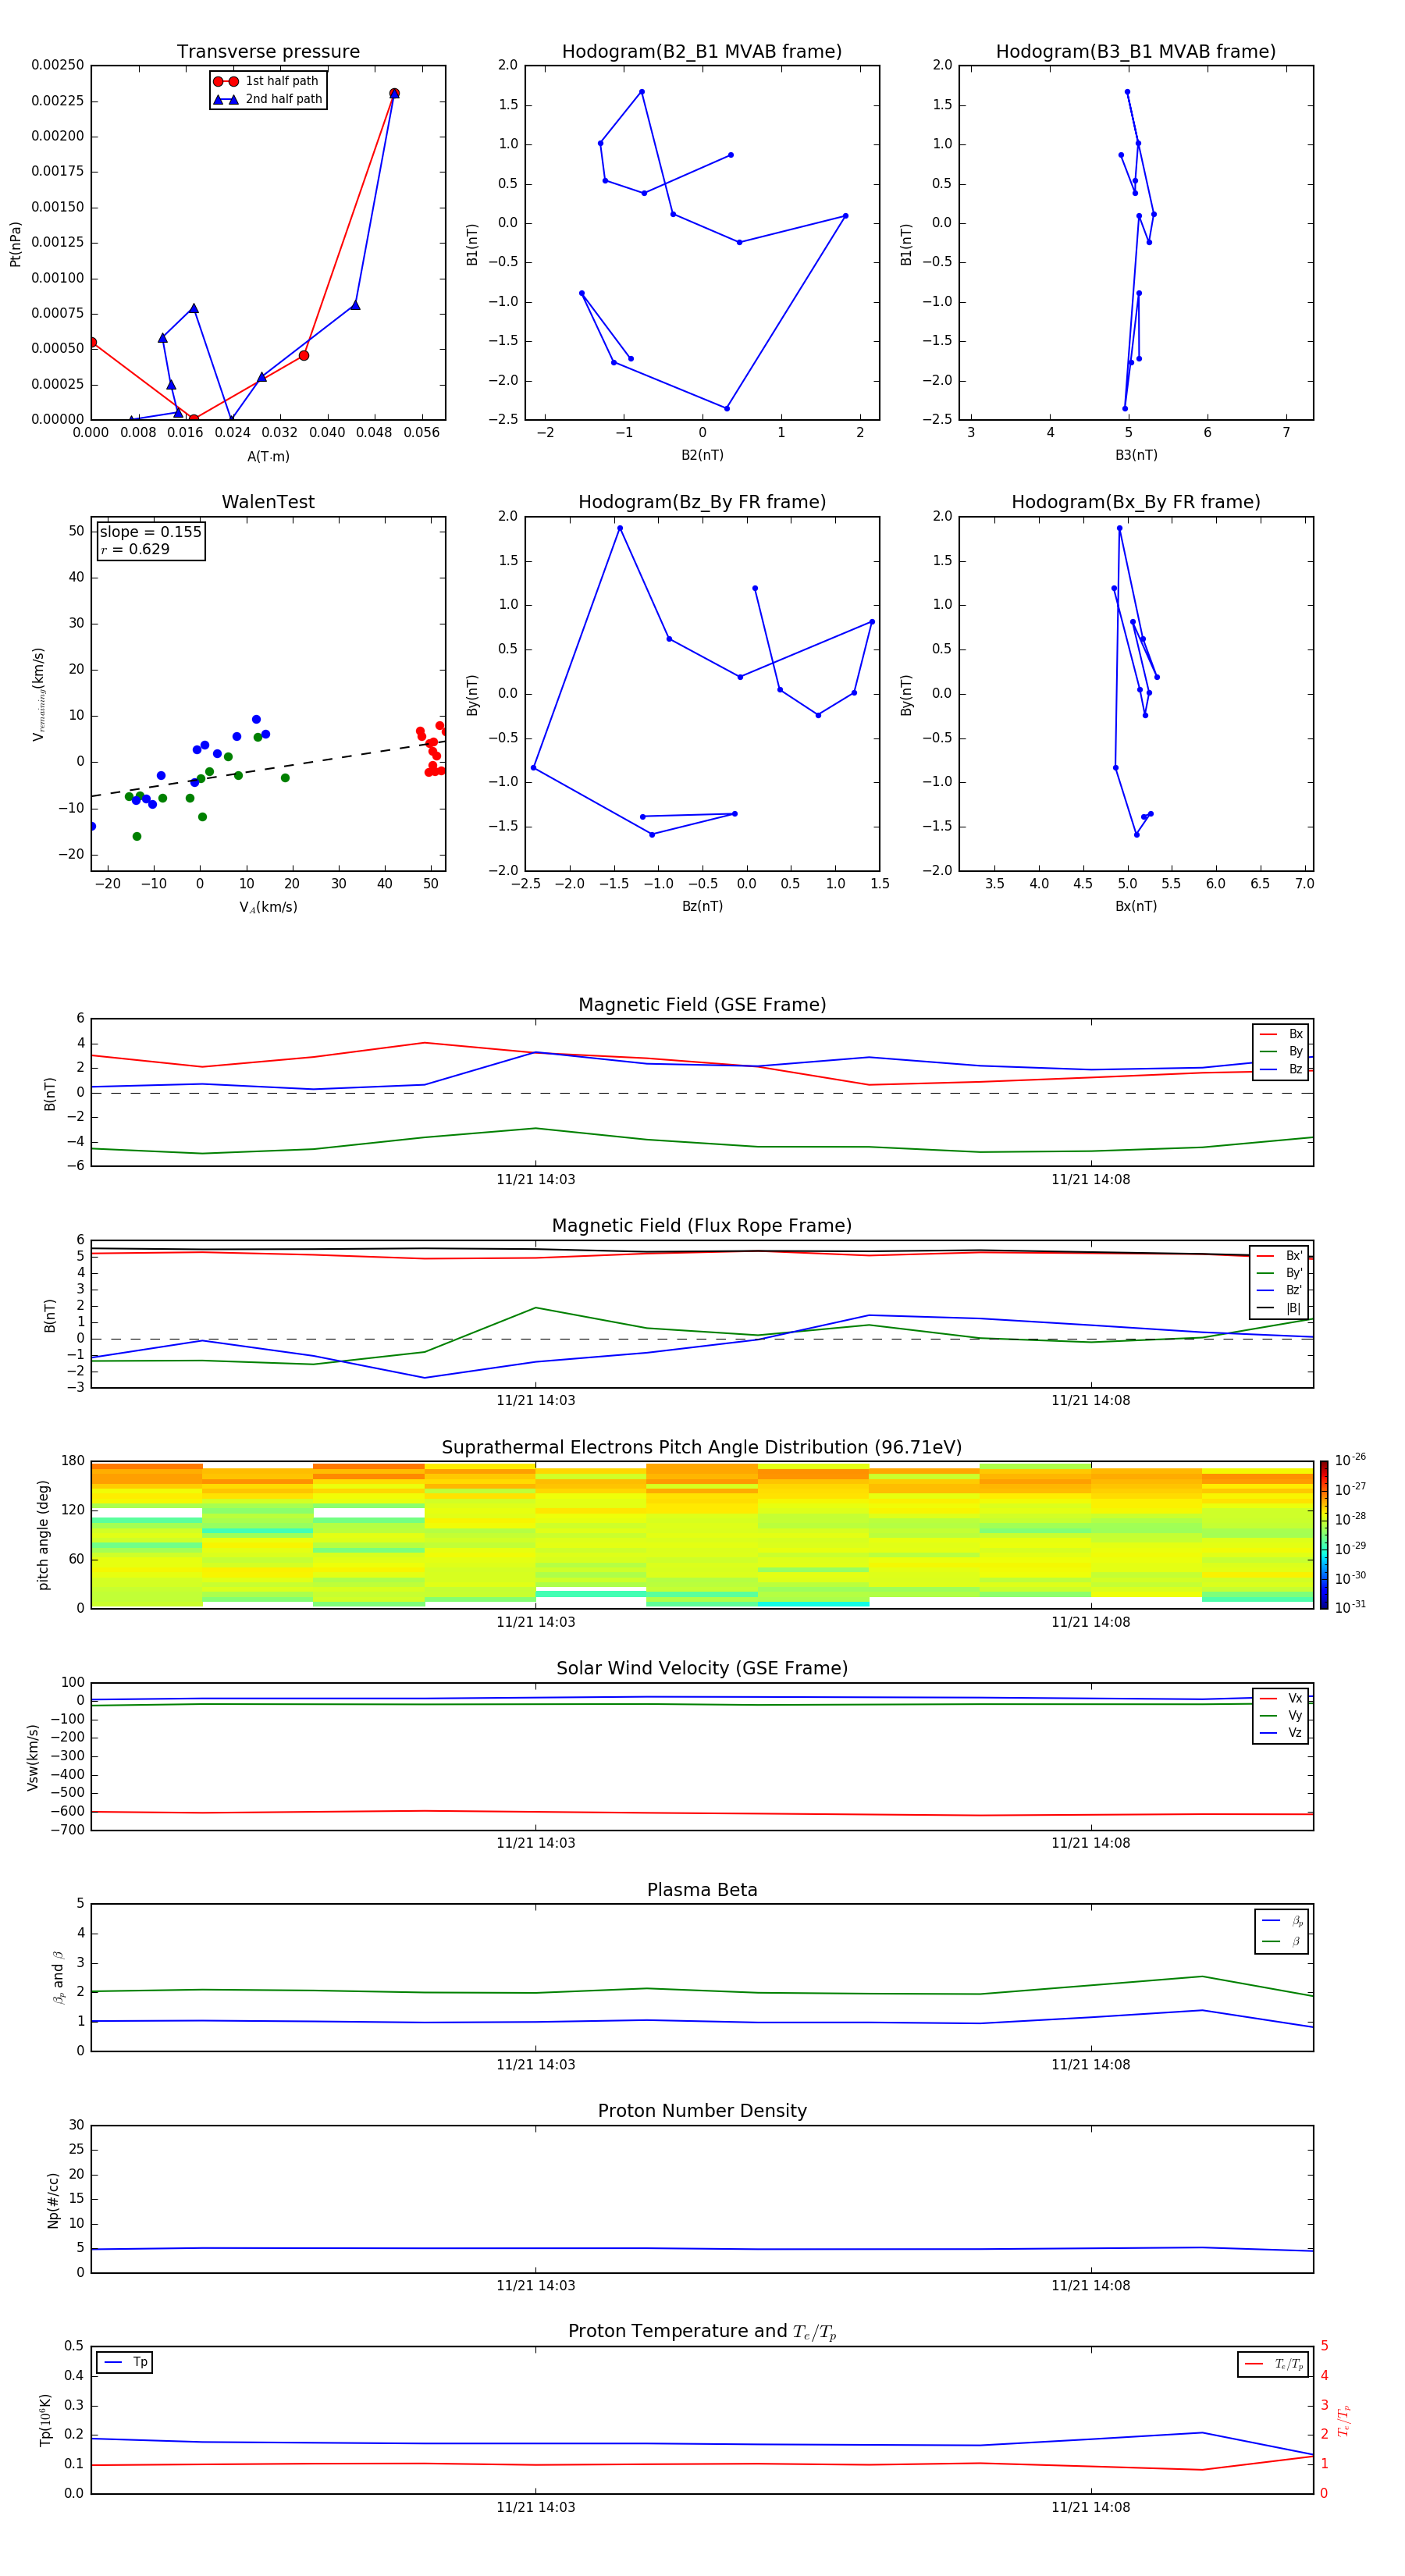Click the peak red marker in Transverse pressure
Viewport: 1405px width, 2576px height.
tap(394, 93)
